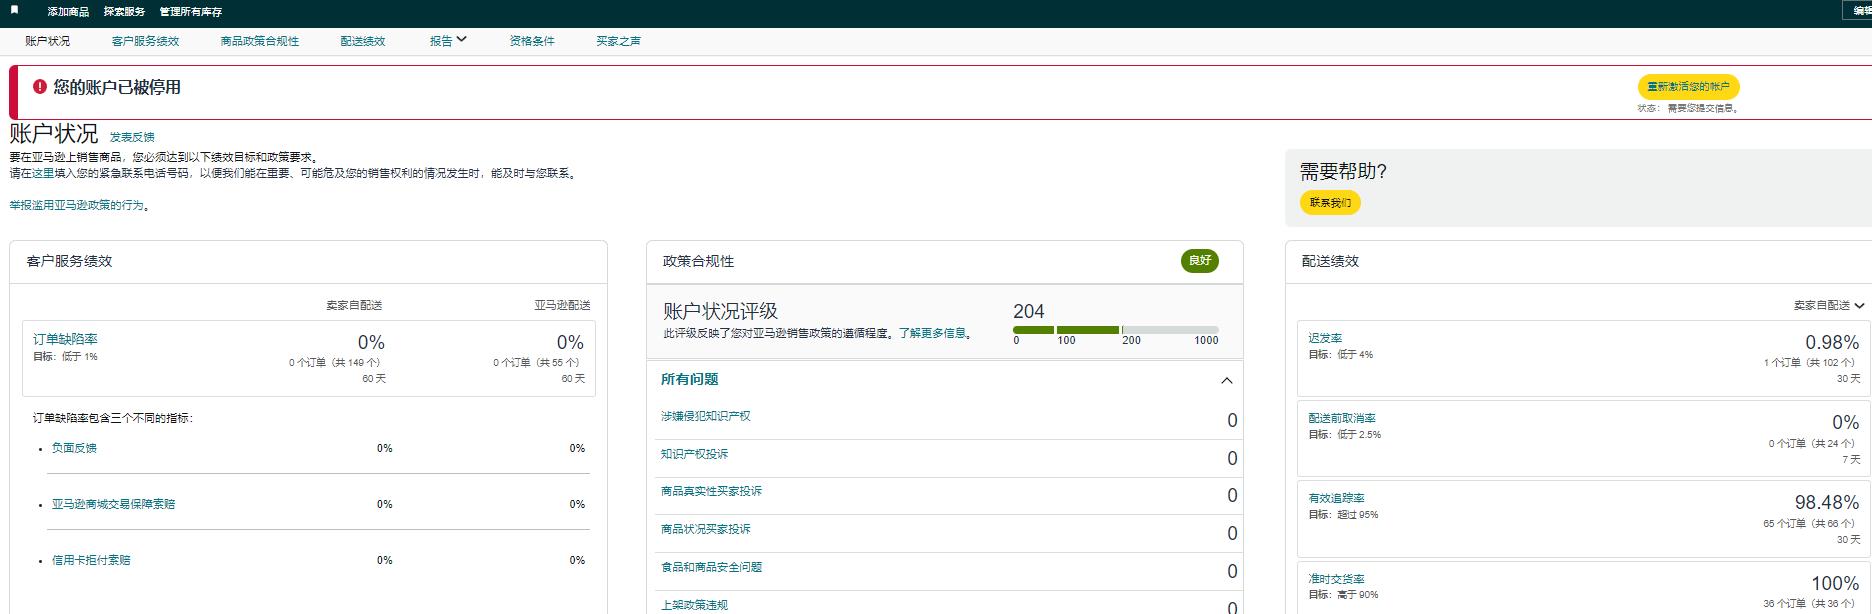Viewport: 1872px width, 614px height.
Task: Click count 0 beside 知识产权投诉
Action: coord(1232,458)
